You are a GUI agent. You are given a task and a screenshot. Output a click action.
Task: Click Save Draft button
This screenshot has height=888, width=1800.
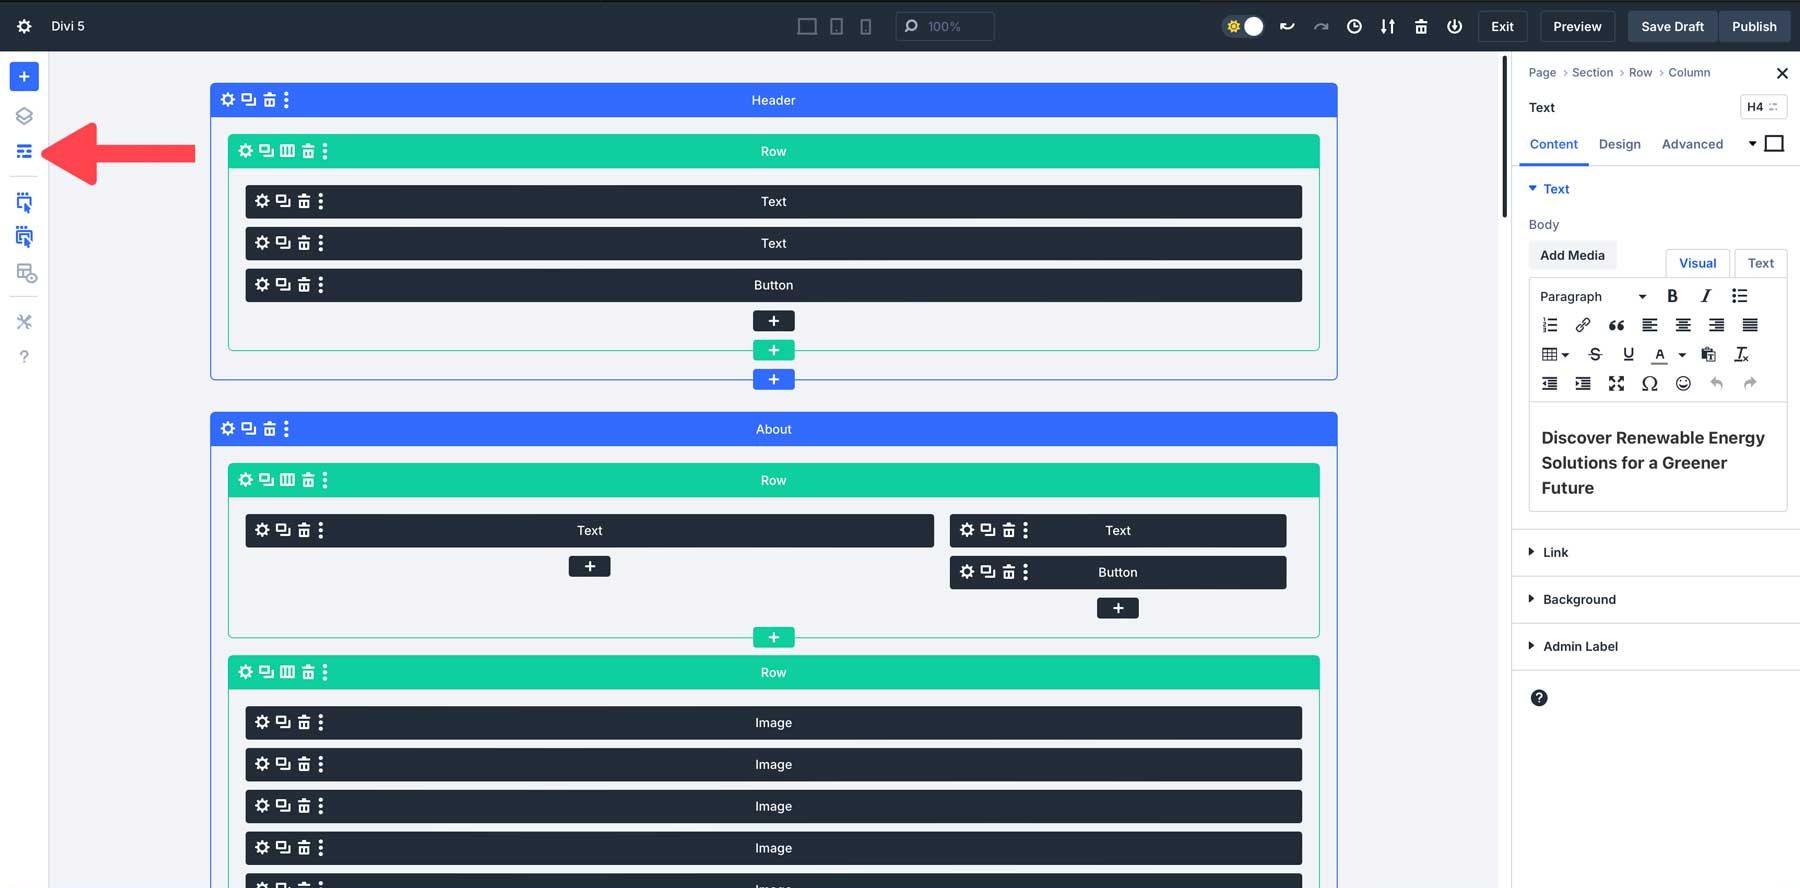click(x=1672, y=26)
